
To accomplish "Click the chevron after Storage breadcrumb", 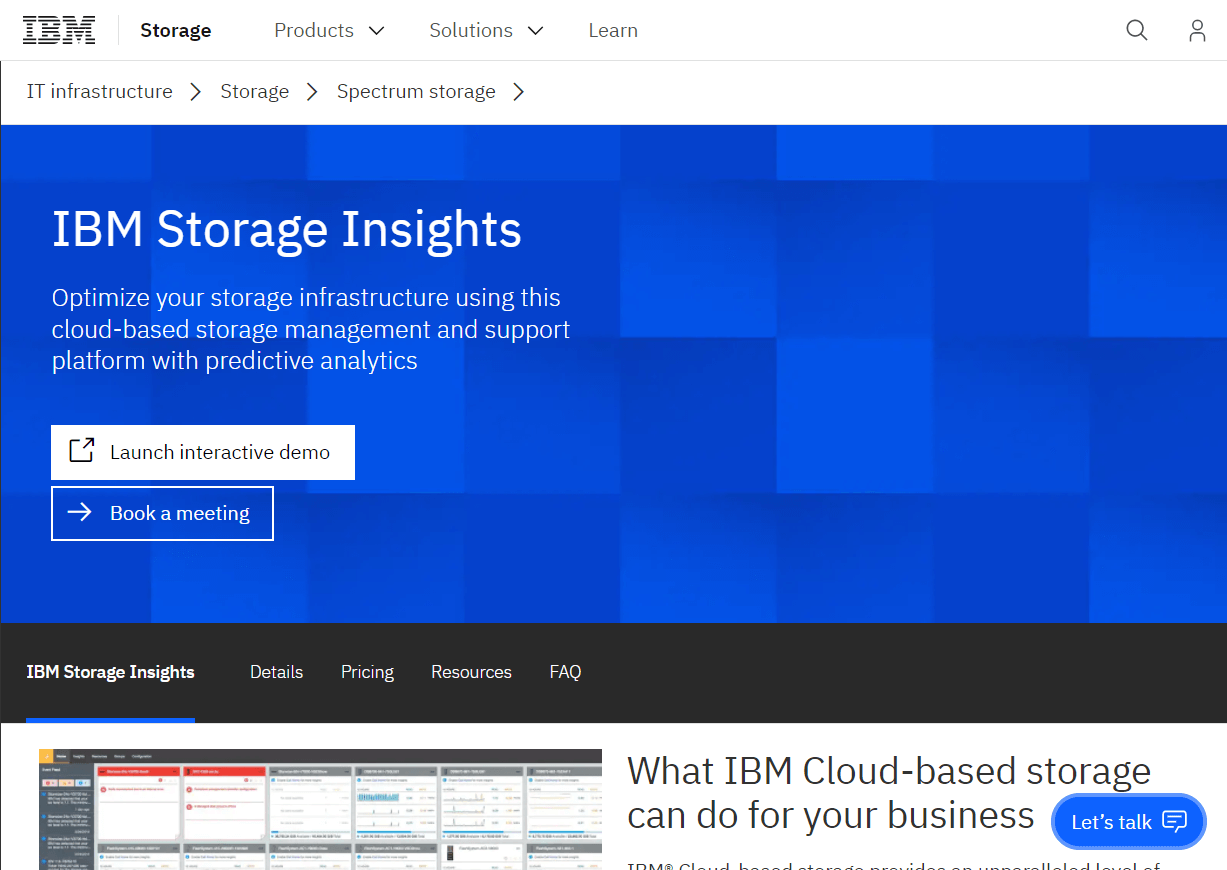I will [x=313, y=92].
